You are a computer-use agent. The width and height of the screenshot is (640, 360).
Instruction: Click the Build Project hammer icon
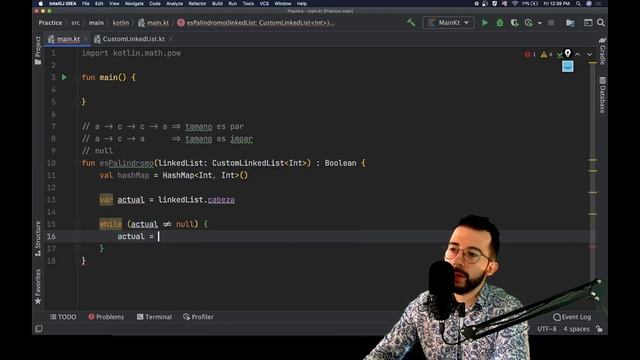point(411,22)
